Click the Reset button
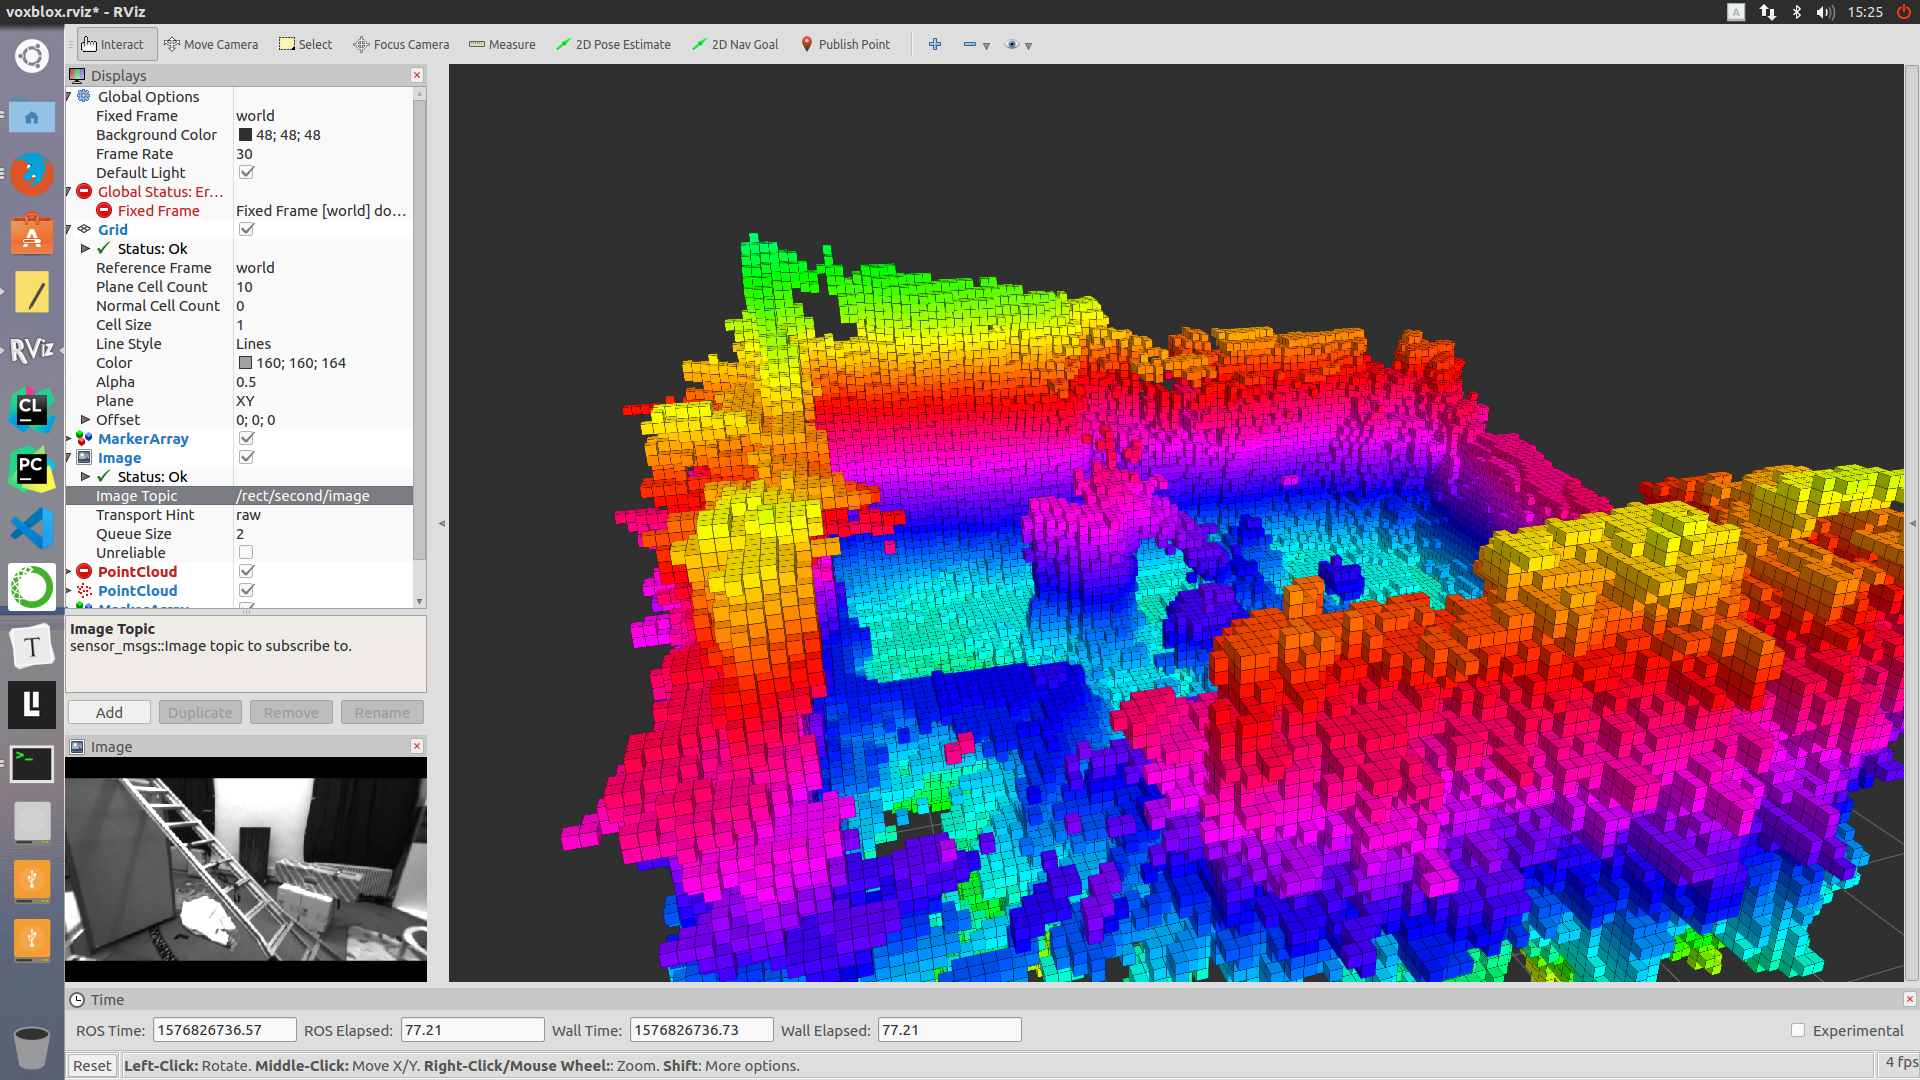 (x=92, y=1066)
